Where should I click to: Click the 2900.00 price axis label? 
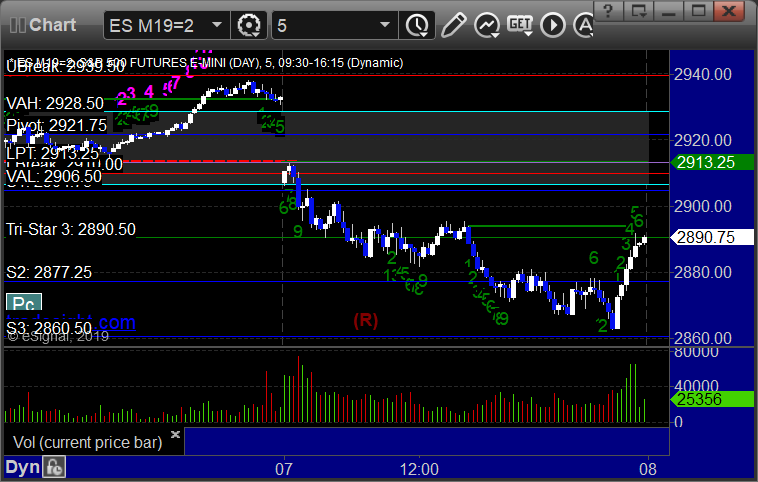point(703,206)
